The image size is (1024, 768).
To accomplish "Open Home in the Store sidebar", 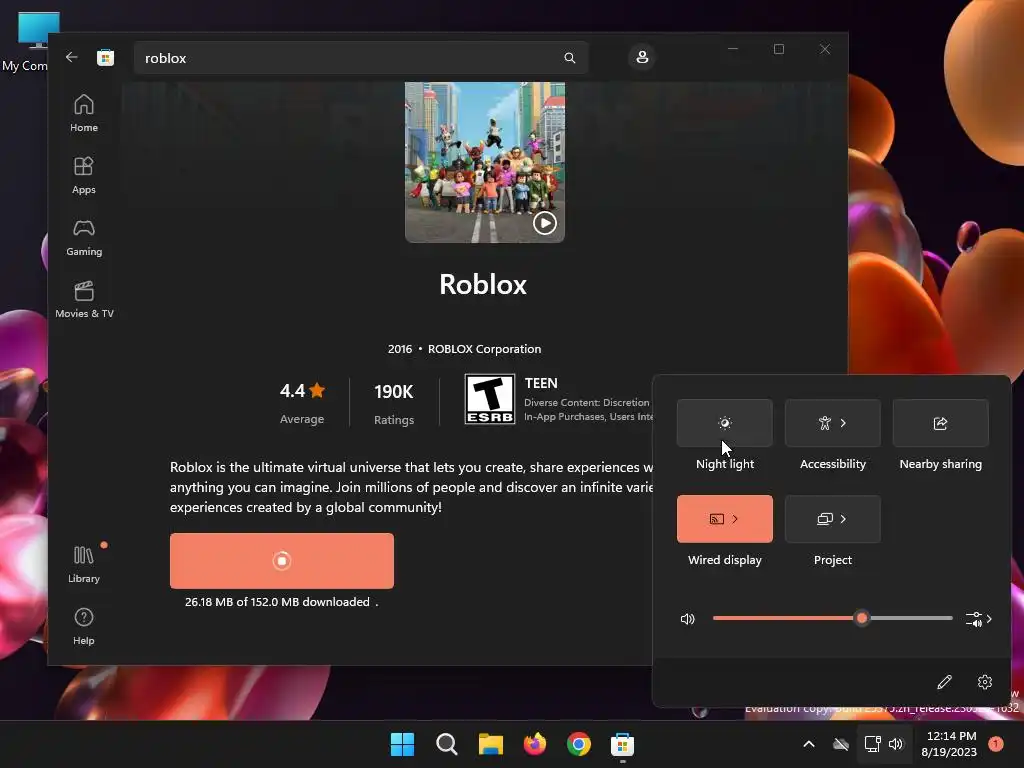I will tap(84, 114).
